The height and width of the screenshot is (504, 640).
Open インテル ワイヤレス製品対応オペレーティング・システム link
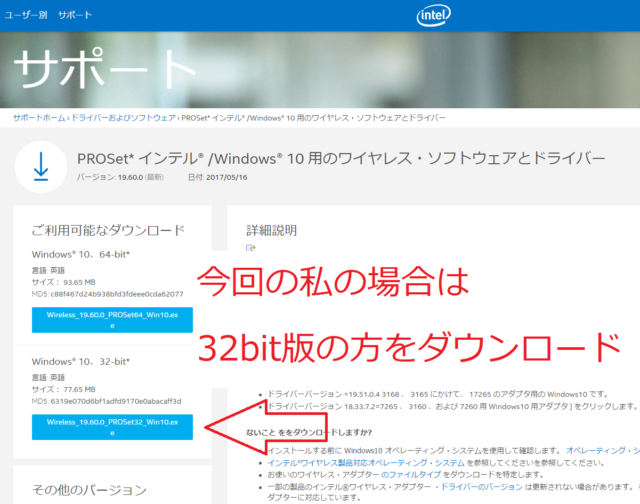tap(366, 463)
